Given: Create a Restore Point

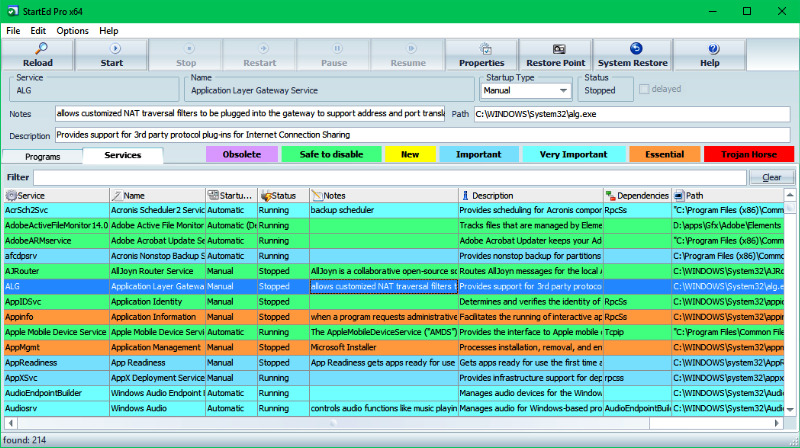Looking at the screenshot, I should click(x=556, y=55).
